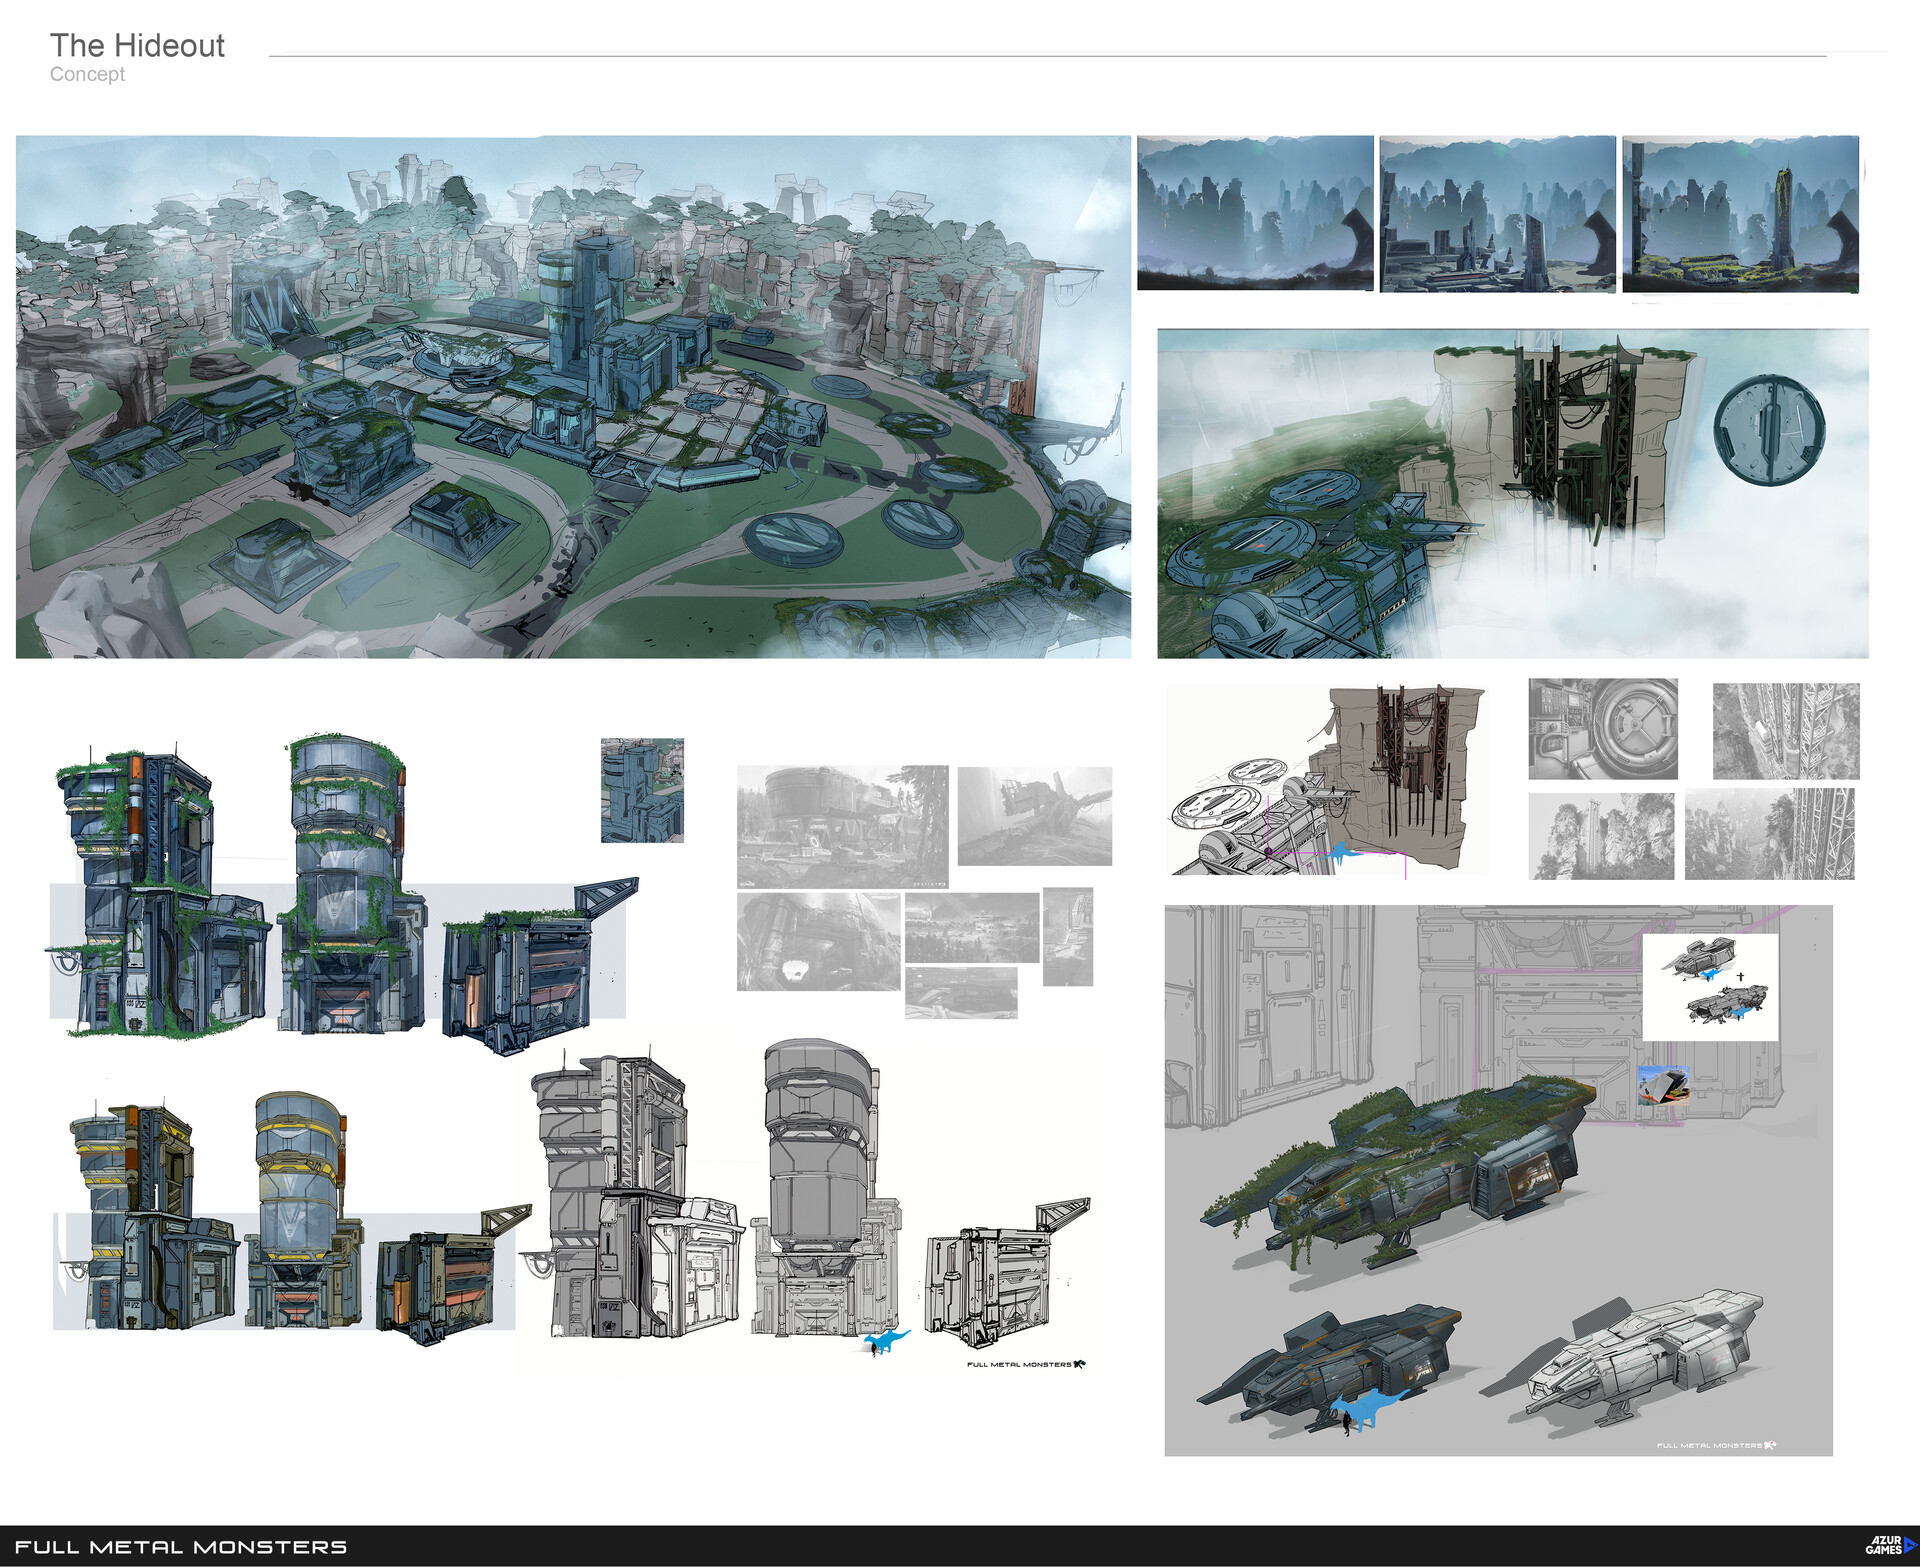Click the Full Metal Monsters footer title
Viewport: 1920px width, 1567px height.
coord(181,1547)
